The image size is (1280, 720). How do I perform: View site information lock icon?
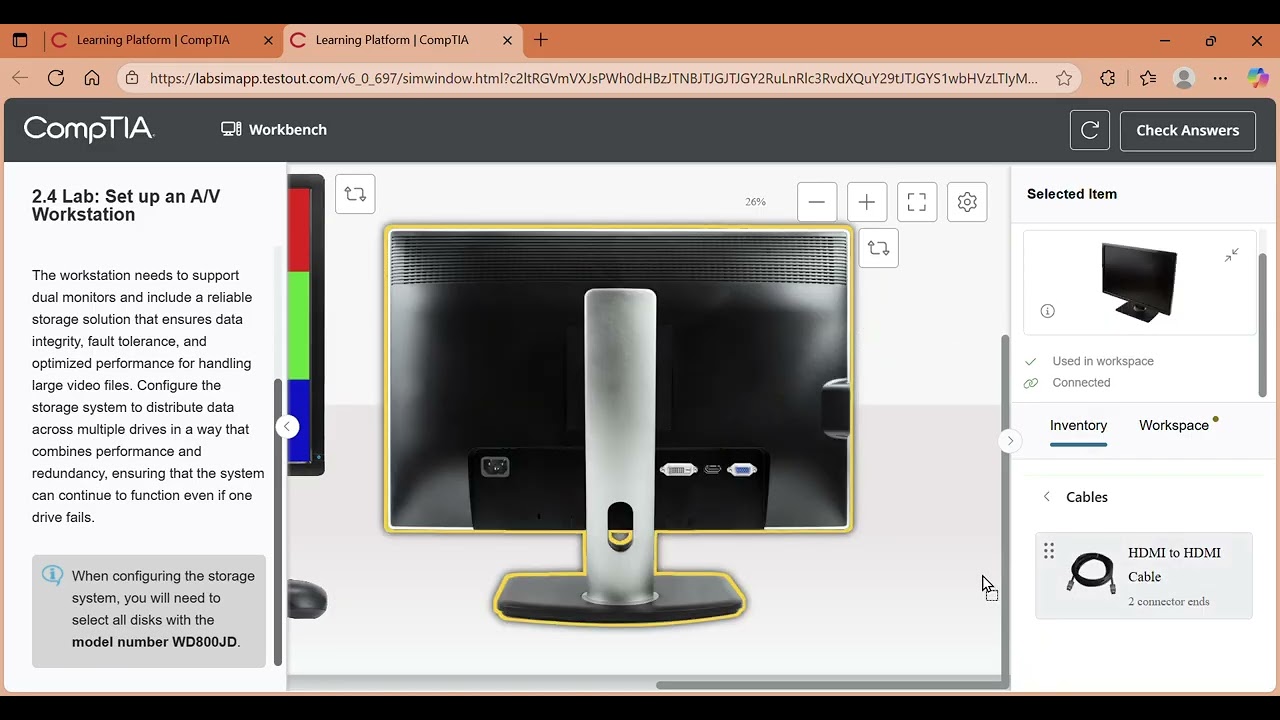[131, 78]
